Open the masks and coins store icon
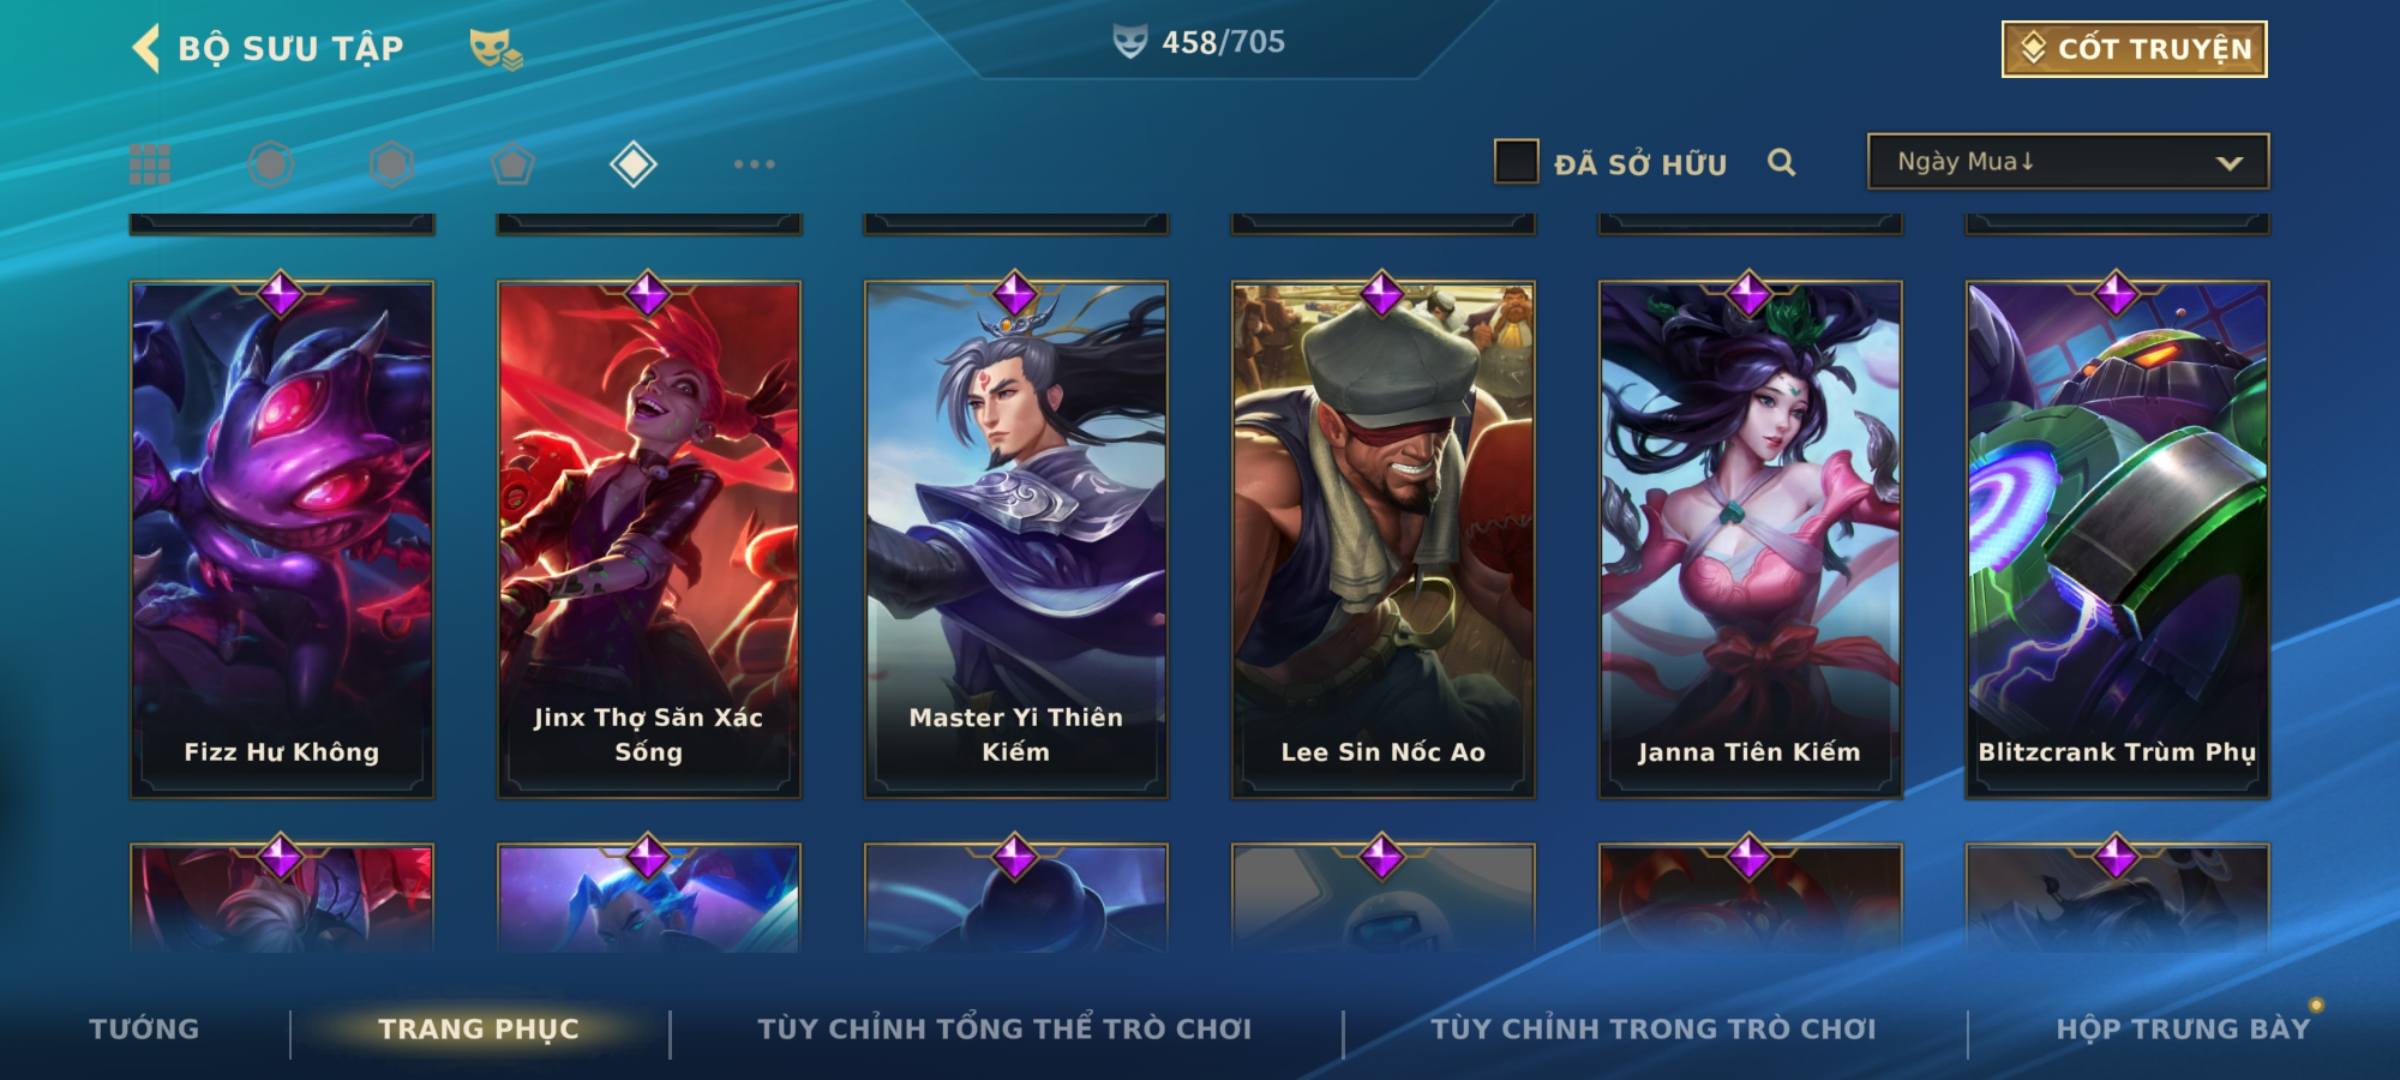The image size is (2400, 1080). [x=496, y=49]
